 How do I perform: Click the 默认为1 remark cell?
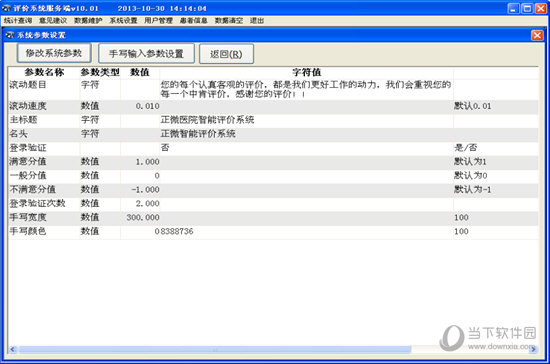[470, 162]
